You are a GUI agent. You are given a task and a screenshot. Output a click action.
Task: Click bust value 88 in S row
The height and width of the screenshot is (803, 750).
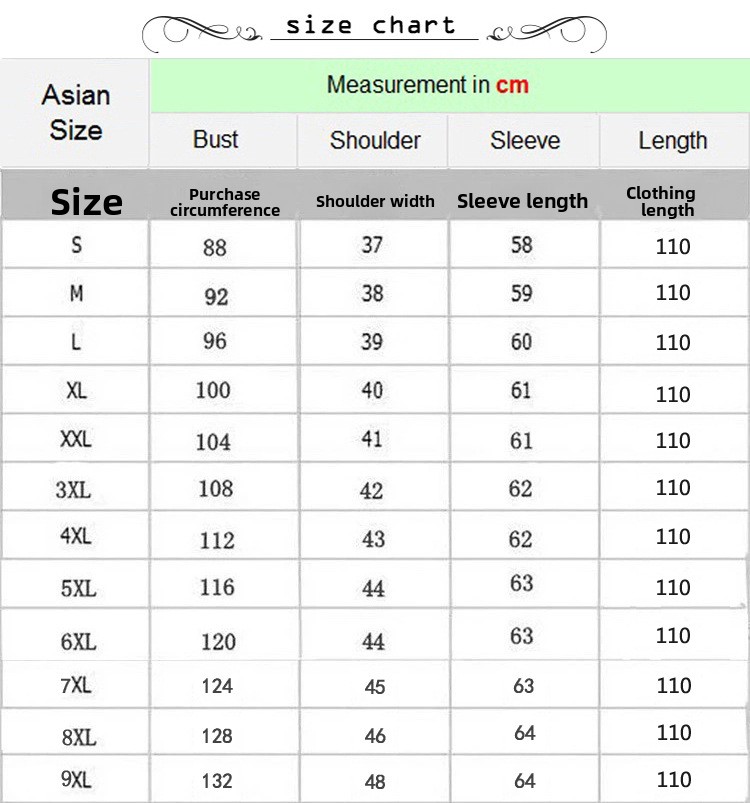[215, 247]
